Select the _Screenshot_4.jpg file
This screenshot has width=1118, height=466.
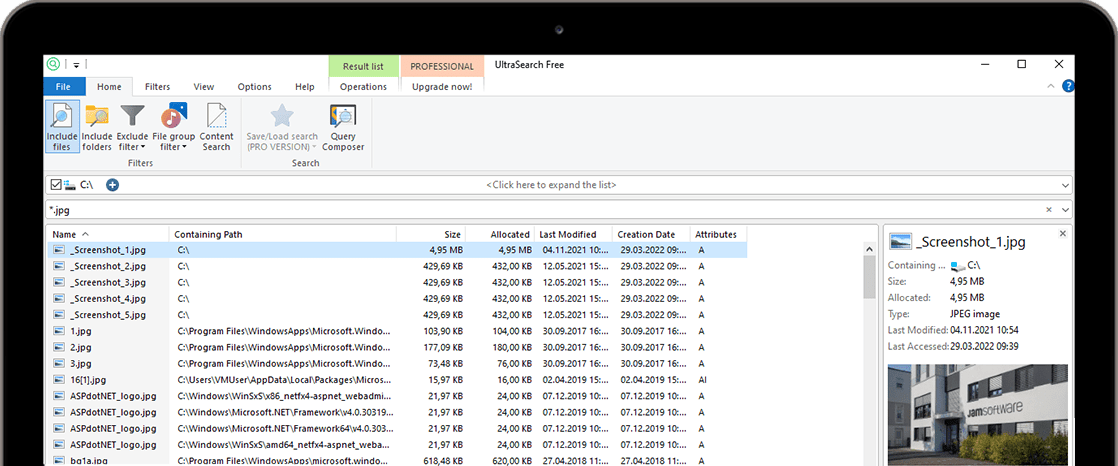coord(108,299)
